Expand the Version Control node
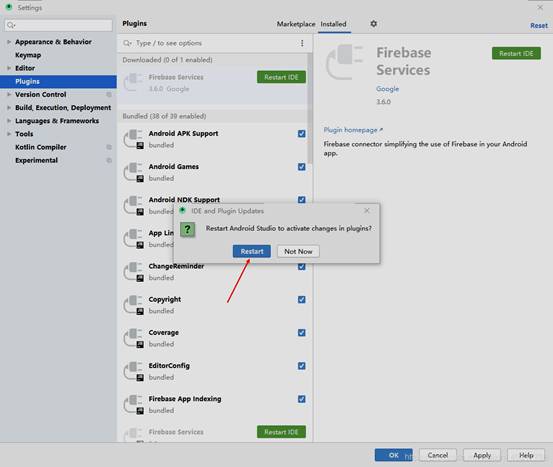Screen dimensions: 553x467 [x=9, y=95]
